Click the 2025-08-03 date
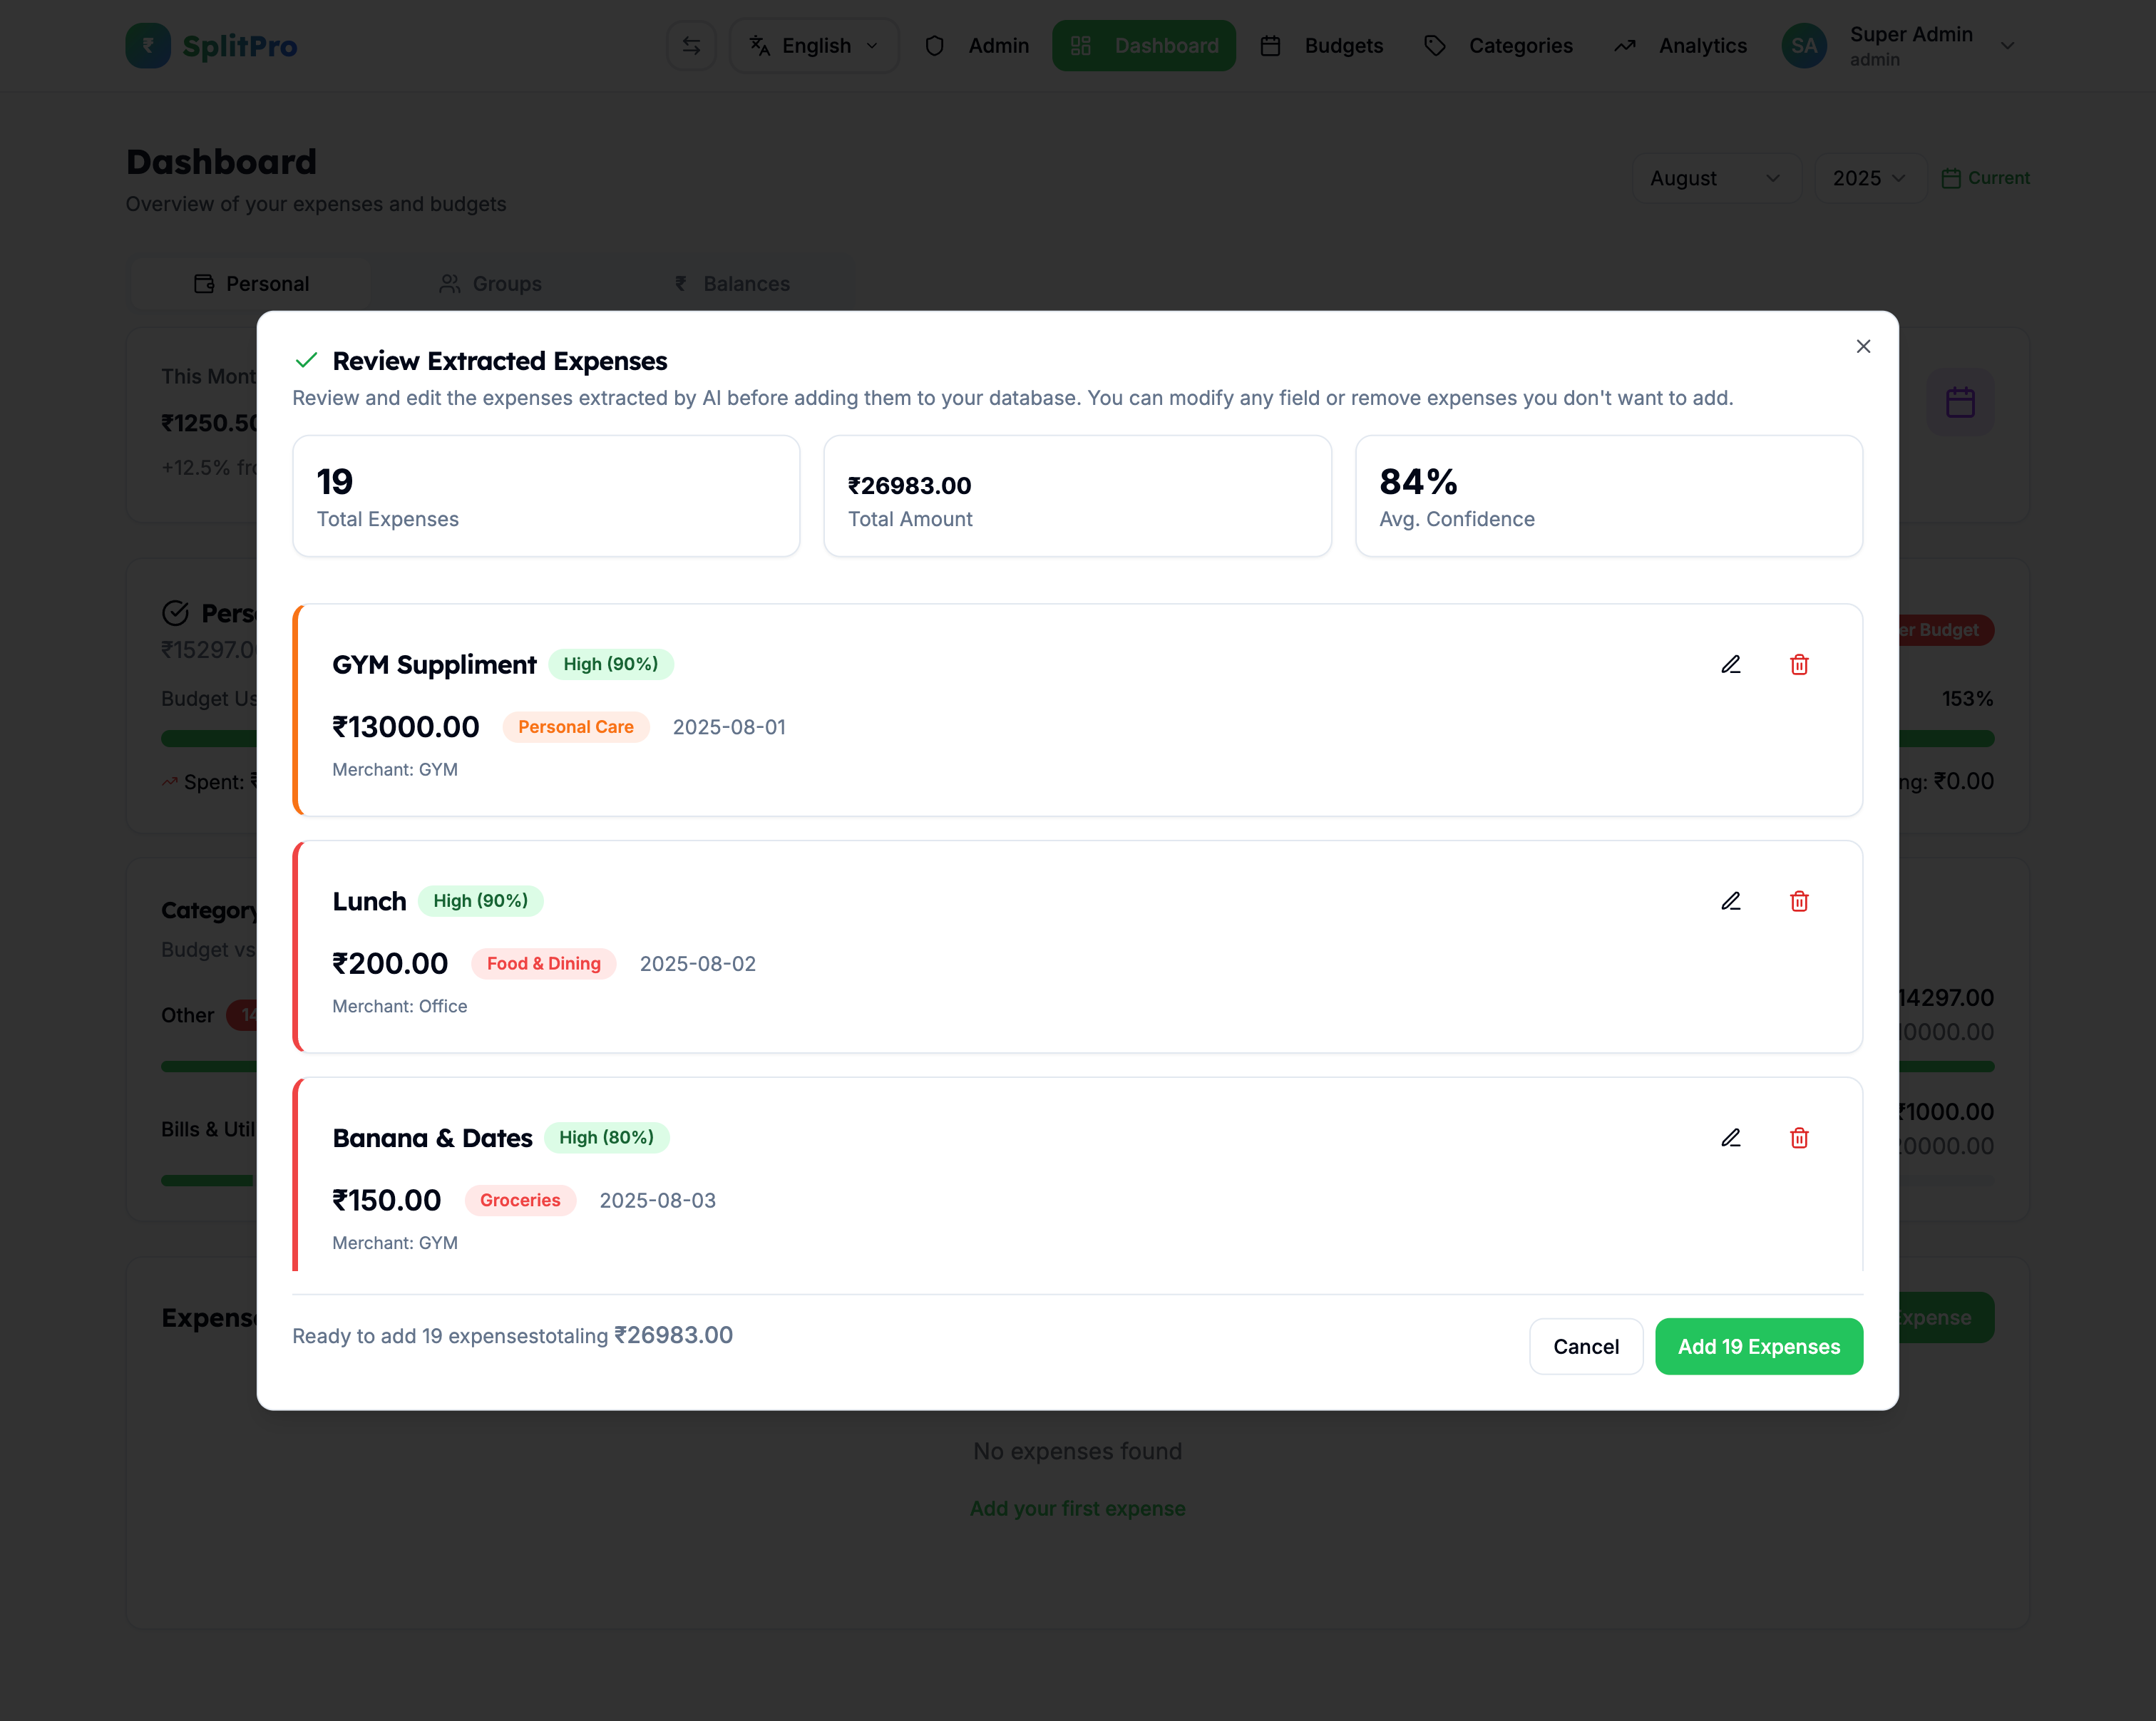This screenshot has width=2156, height=1721. click(x=657, y=1200)
